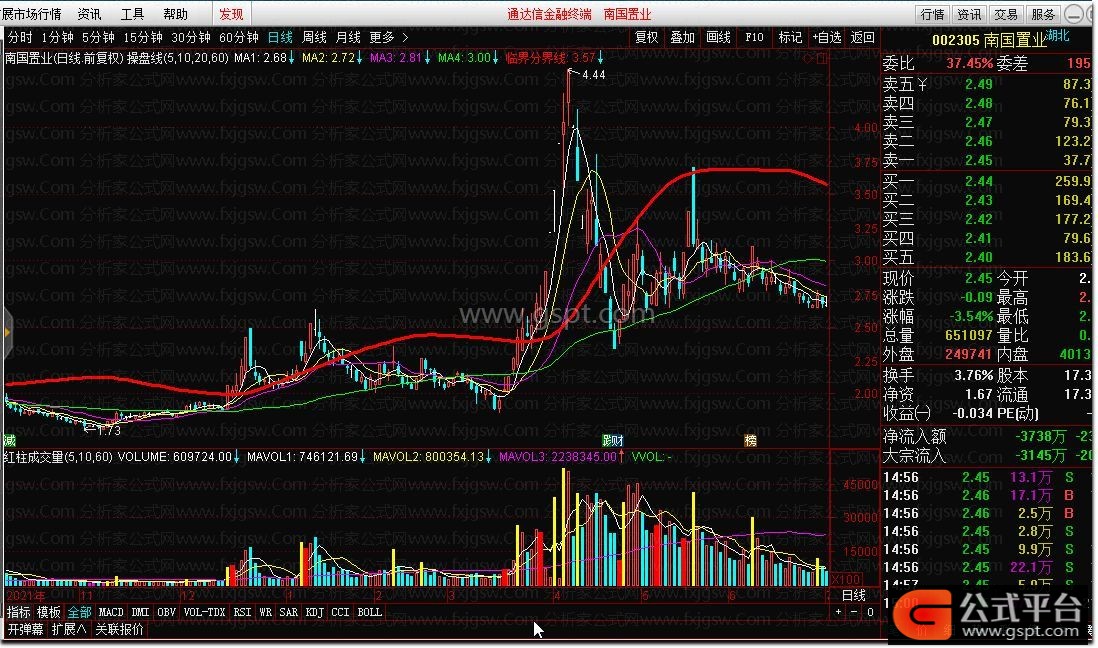
Task: Open the 展市场行情 menu
Action: 32,14
